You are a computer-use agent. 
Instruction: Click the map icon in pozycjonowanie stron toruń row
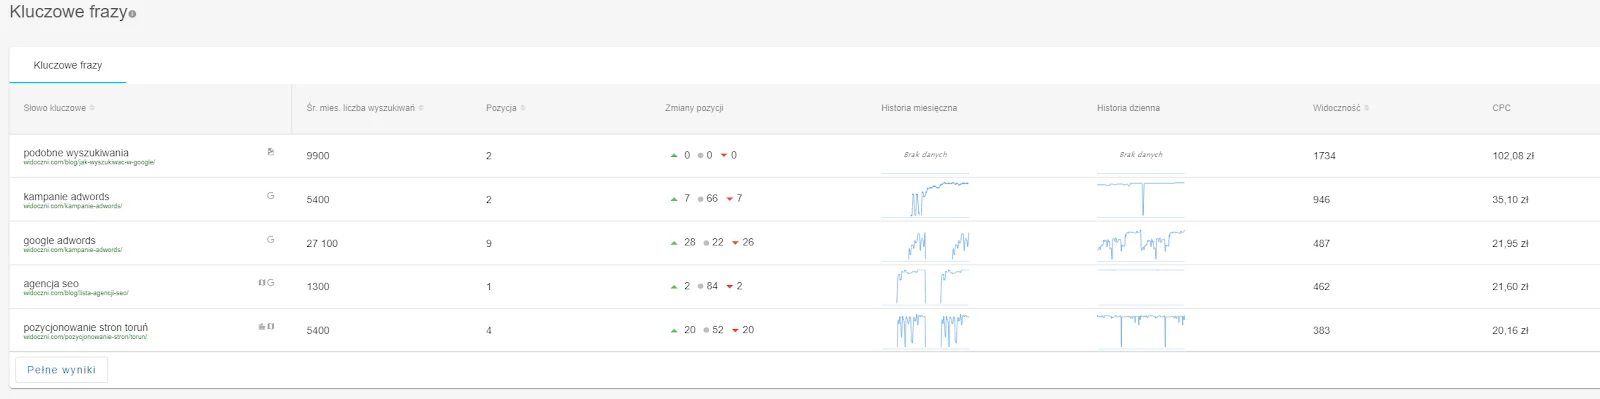(270, 326)
